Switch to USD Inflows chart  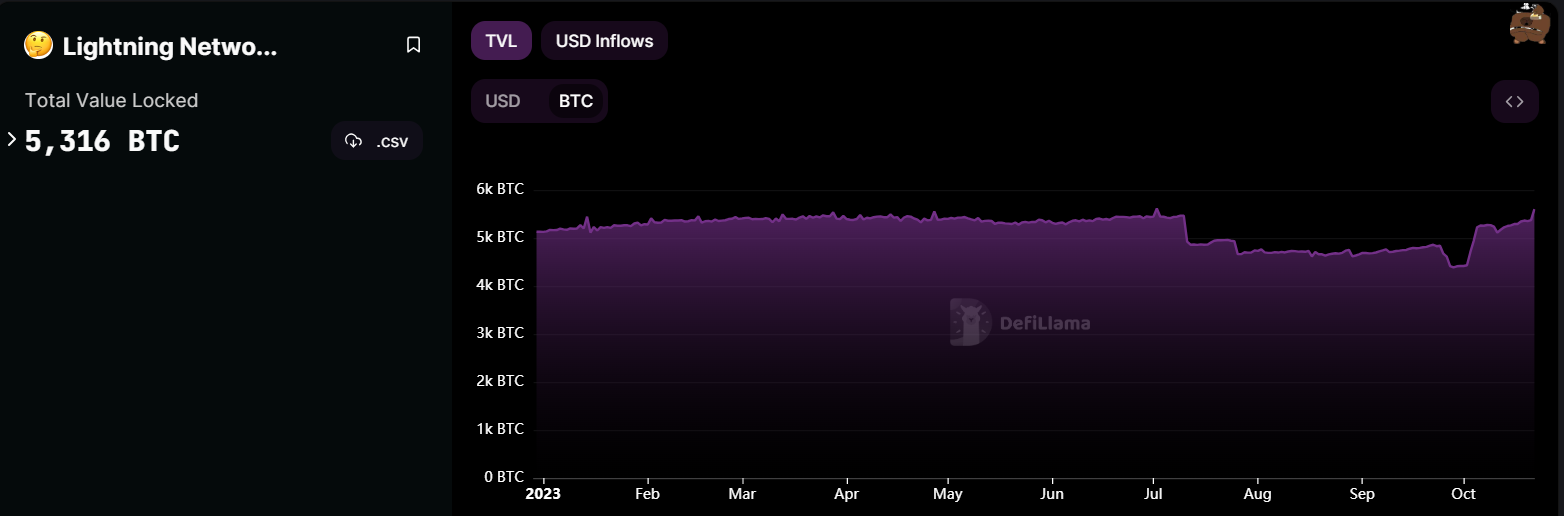coord(604,41)
